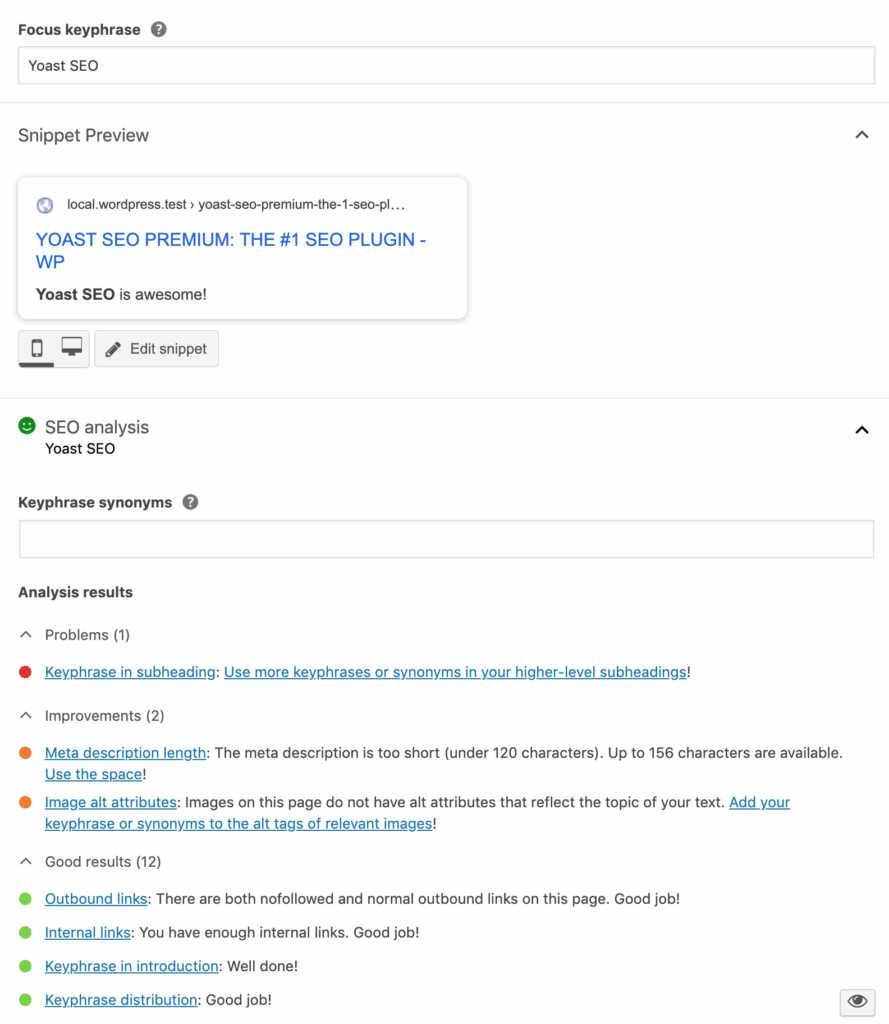The width and height of the screenshot is (889, 1024).
Task: Click inside the Keyphrase synonyms field
Action: click(445, 538)
